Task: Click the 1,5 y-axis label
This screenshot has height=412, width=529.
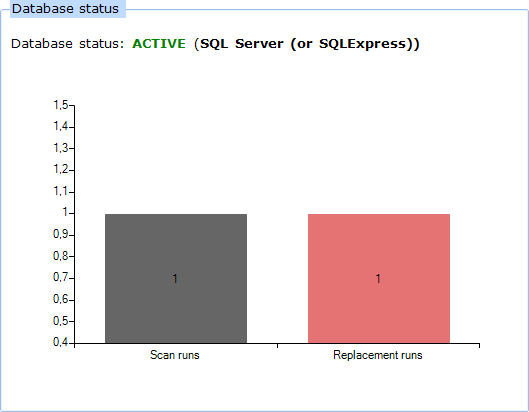Action: [61, 105]
